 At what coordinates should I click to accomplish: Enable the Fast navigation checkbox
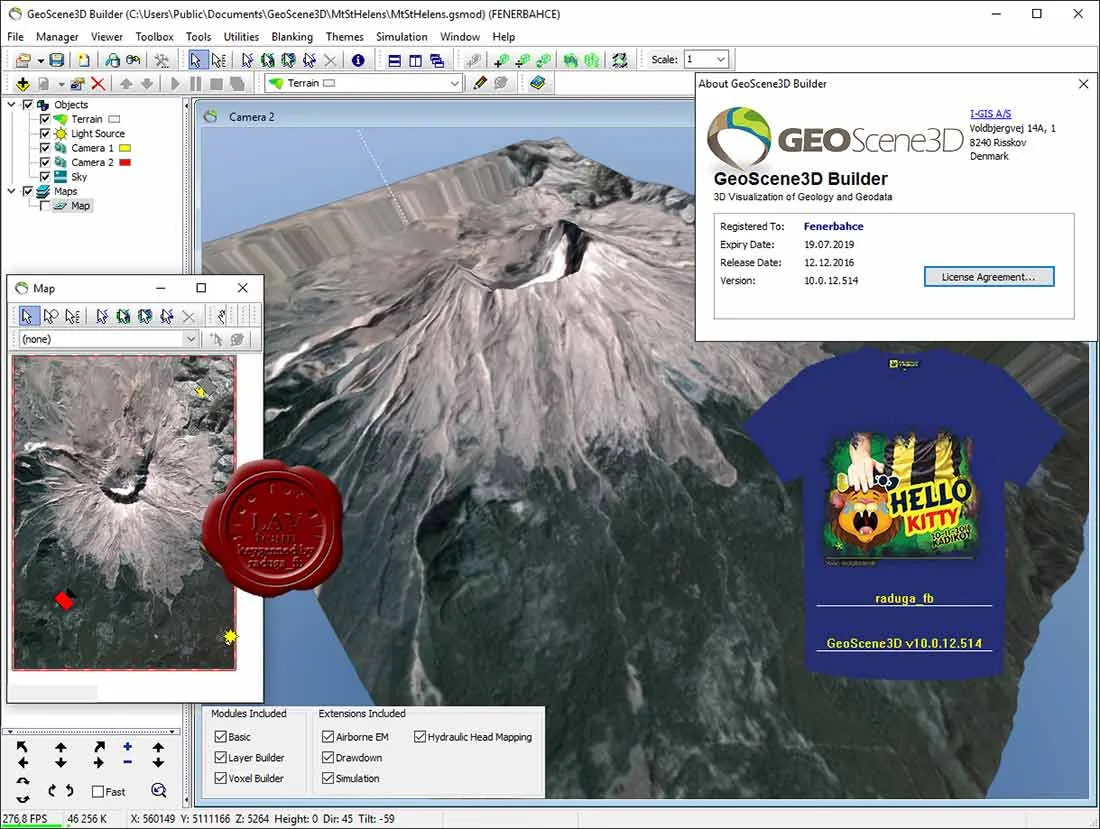pyautogui.click(x=98, y=791)
